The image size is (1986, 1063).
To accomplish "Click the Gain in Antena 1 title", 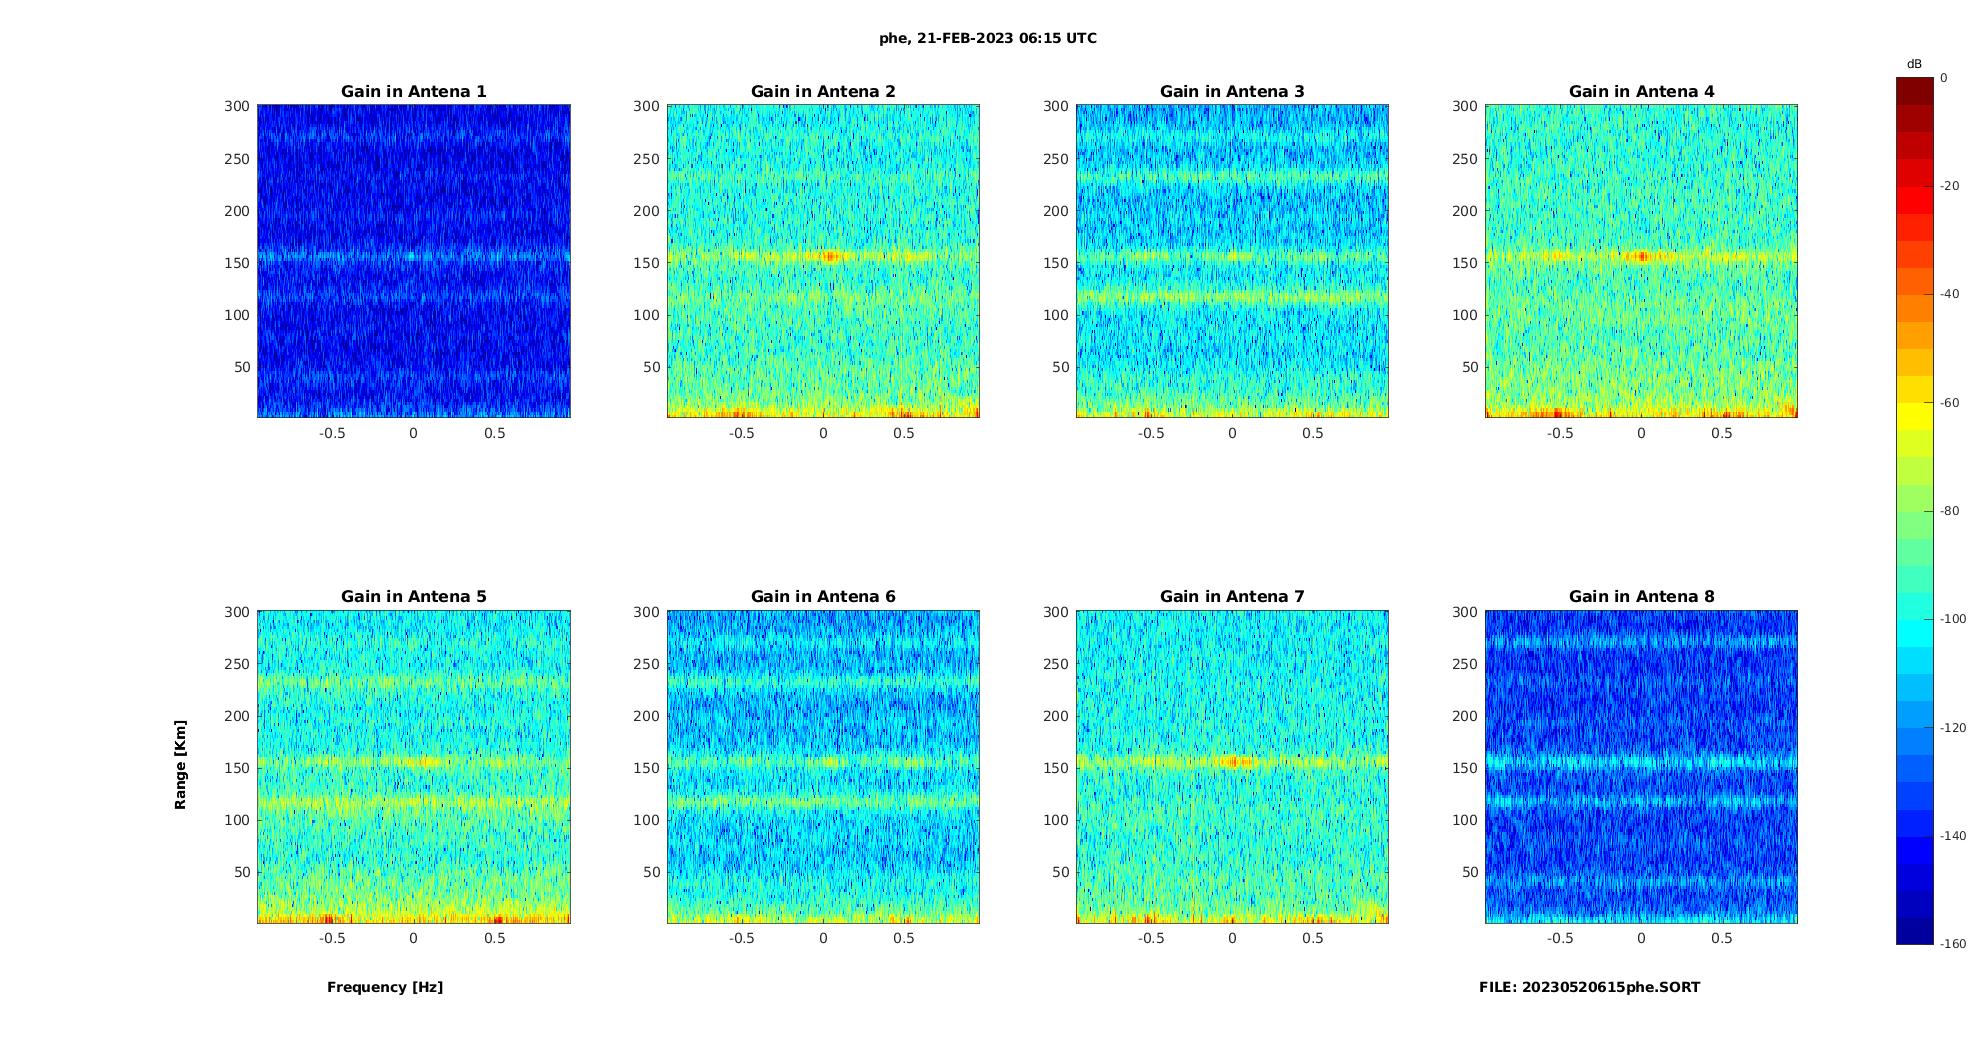I will point(414,91).
